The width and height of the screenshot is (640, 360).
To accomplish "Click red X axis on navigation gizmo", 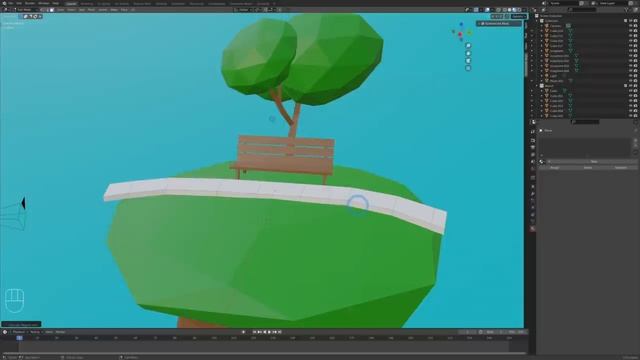I will (460, 35).
